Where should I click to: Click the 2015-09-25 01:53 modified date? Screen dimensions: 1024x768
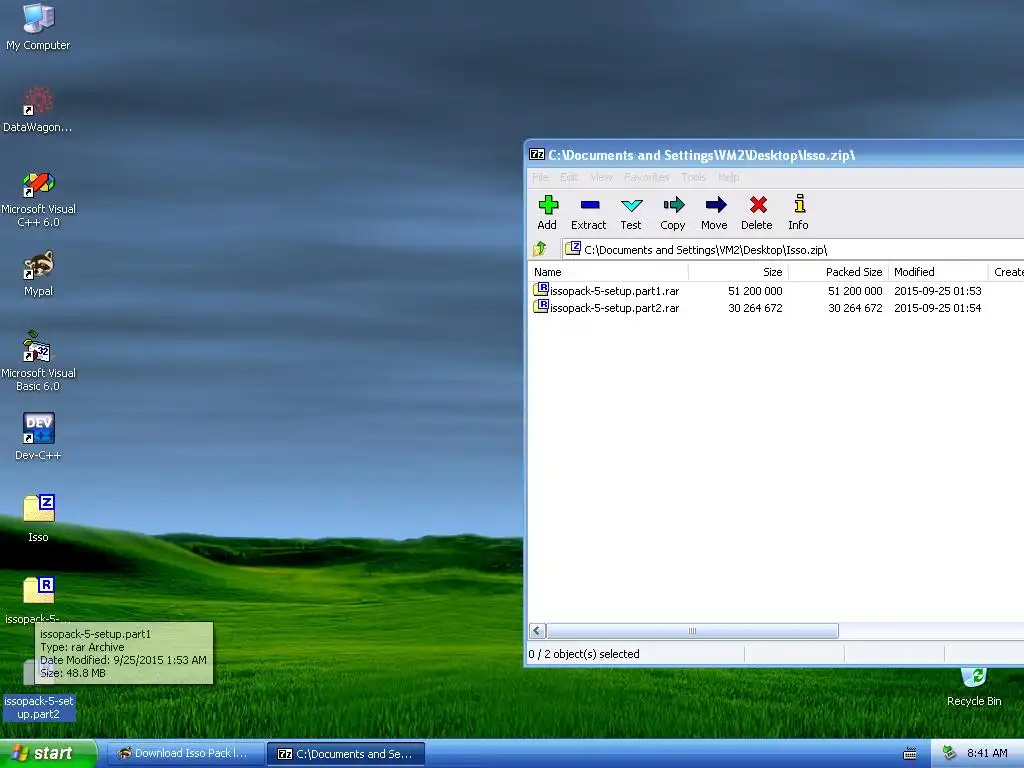[x=938, y=291]
